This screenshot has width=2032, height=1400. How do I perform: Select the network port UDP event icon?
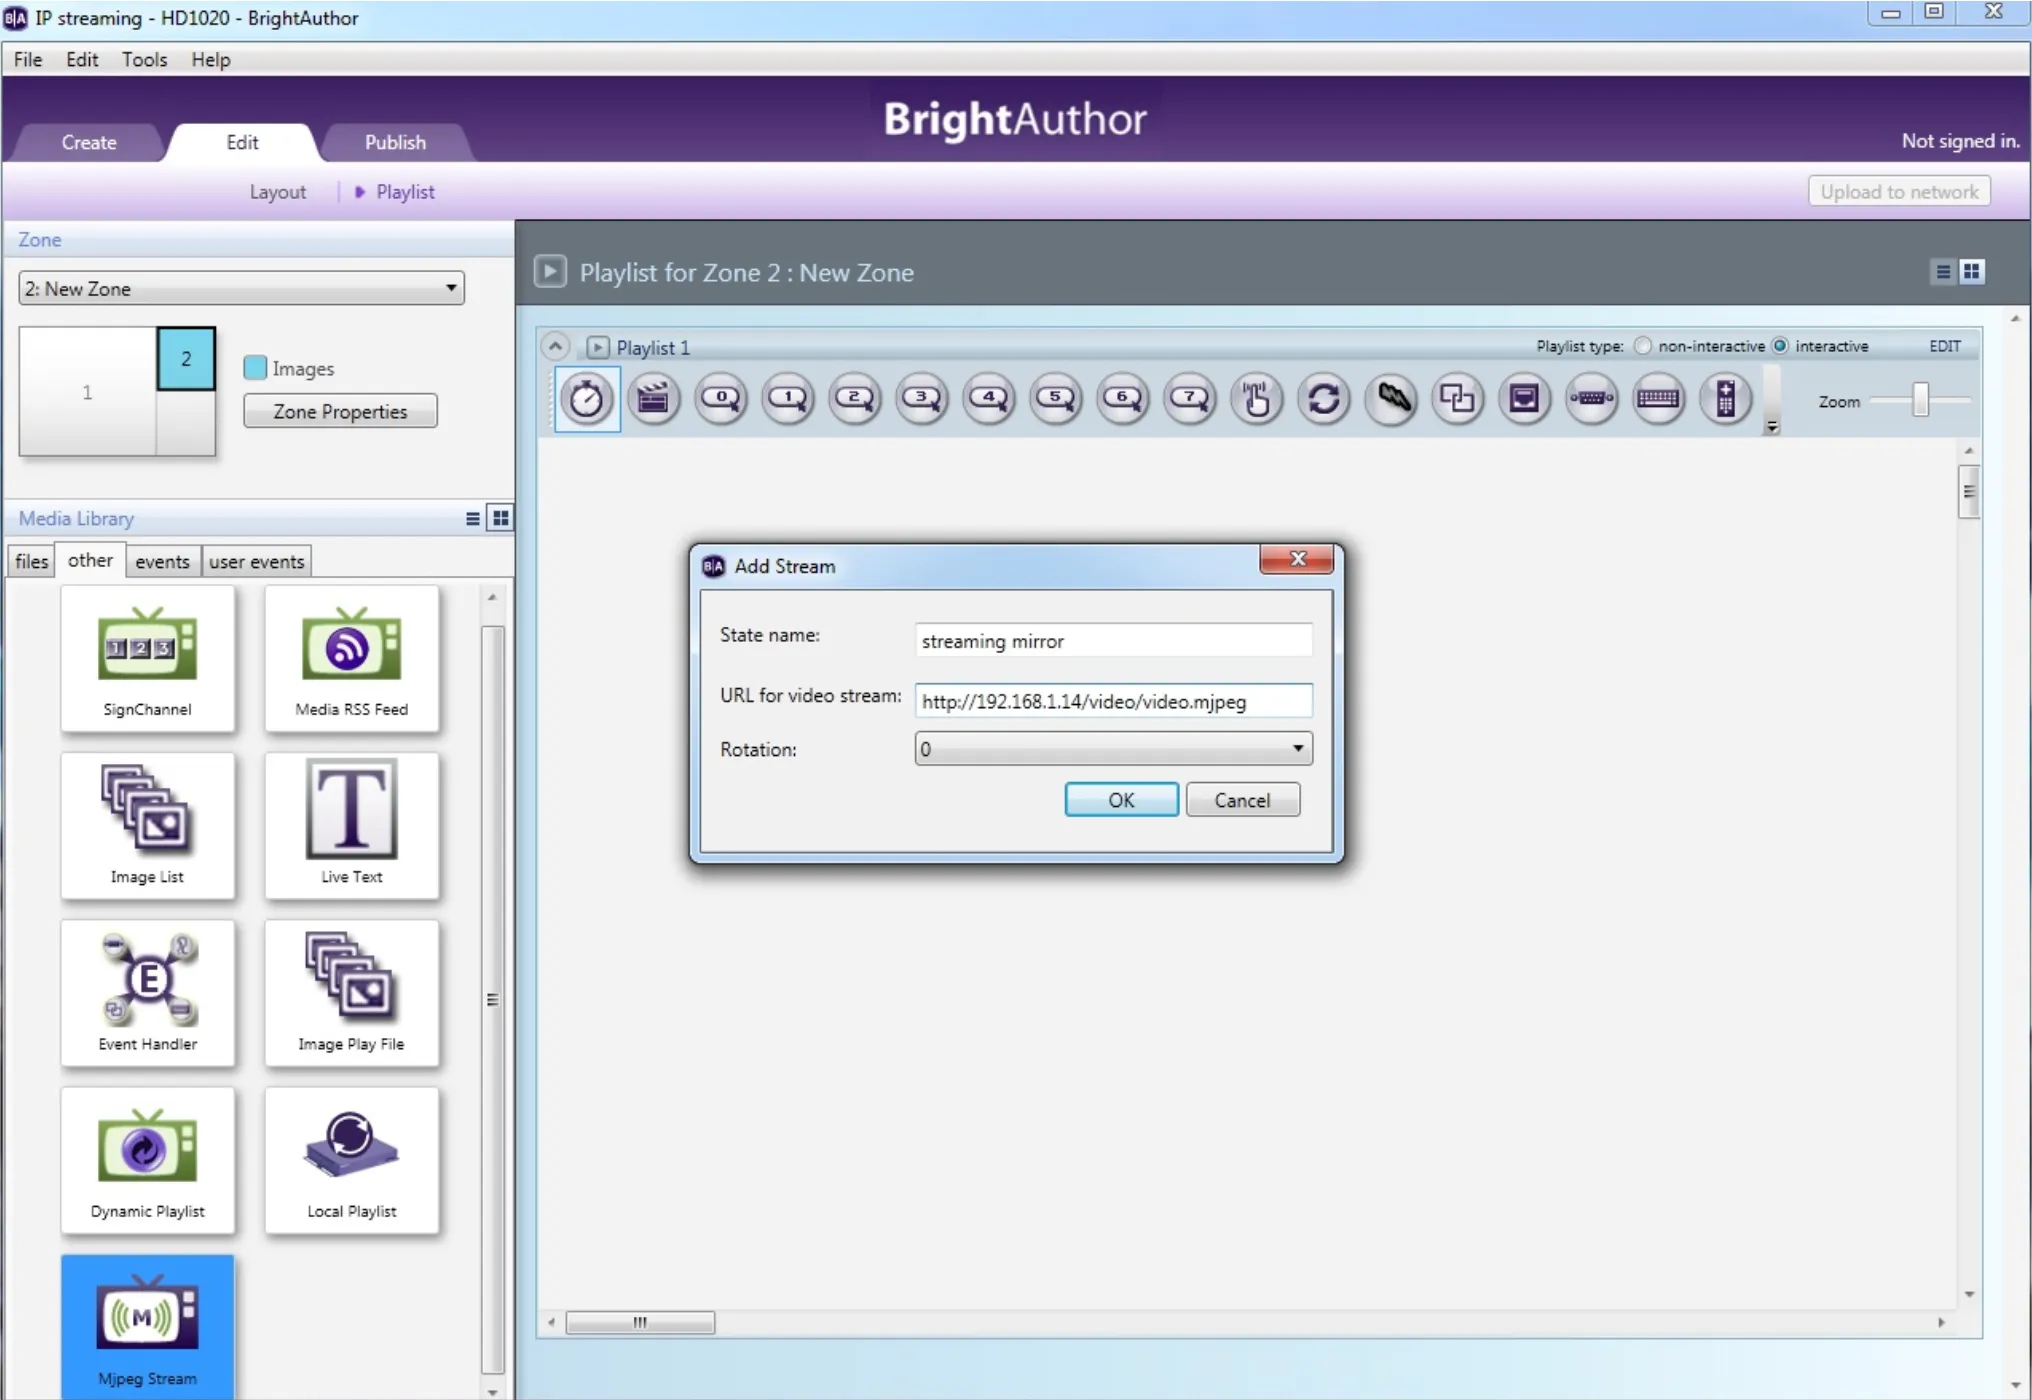tap(1525, 399)
